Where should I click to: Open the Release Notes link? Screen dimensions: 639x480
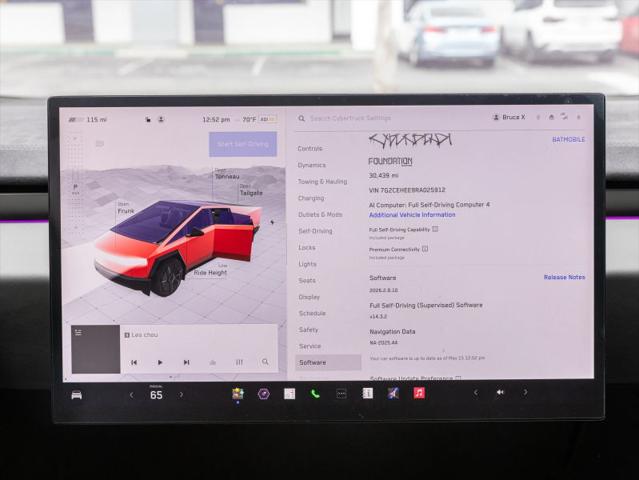pyautogui.click(x=564, y=277)
